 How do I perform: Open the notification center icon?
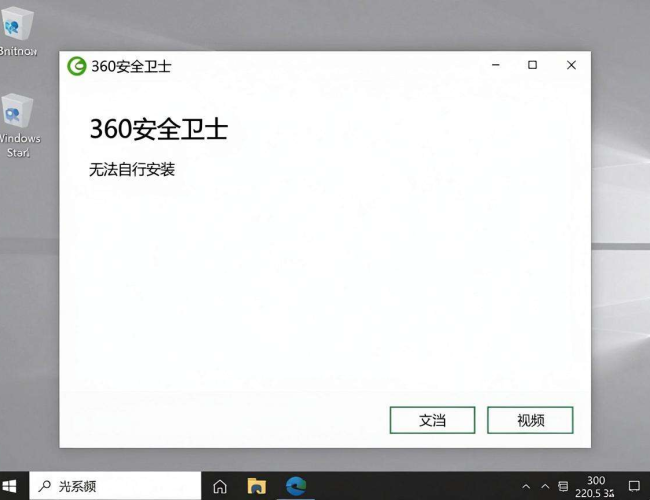(x=634, y=486)
